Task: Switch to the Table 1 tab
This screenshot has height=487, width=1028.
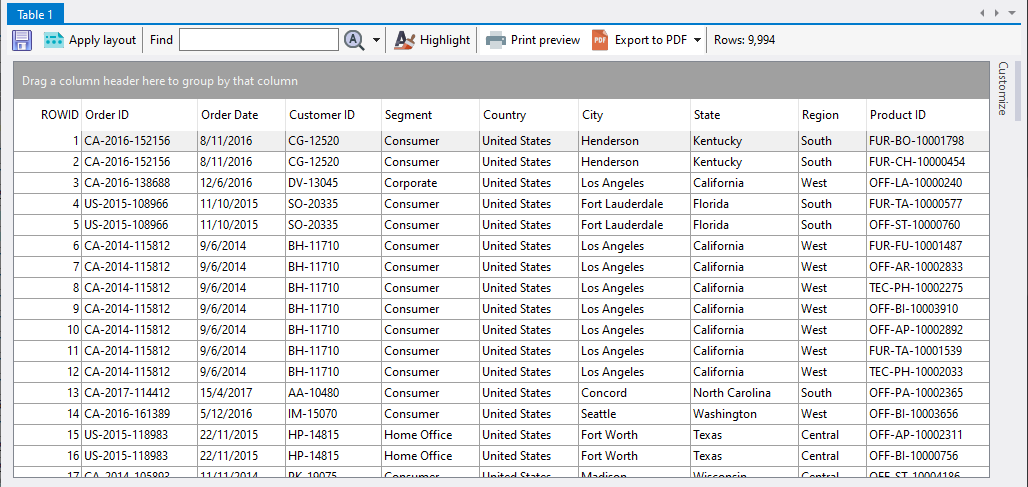Action: tap(35, 14)
